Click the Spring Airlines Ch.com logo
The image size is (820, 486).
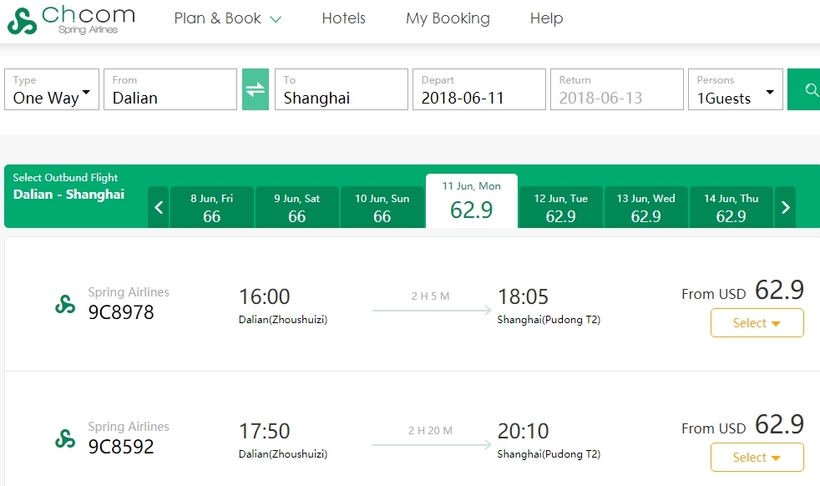tap(71, 20)
